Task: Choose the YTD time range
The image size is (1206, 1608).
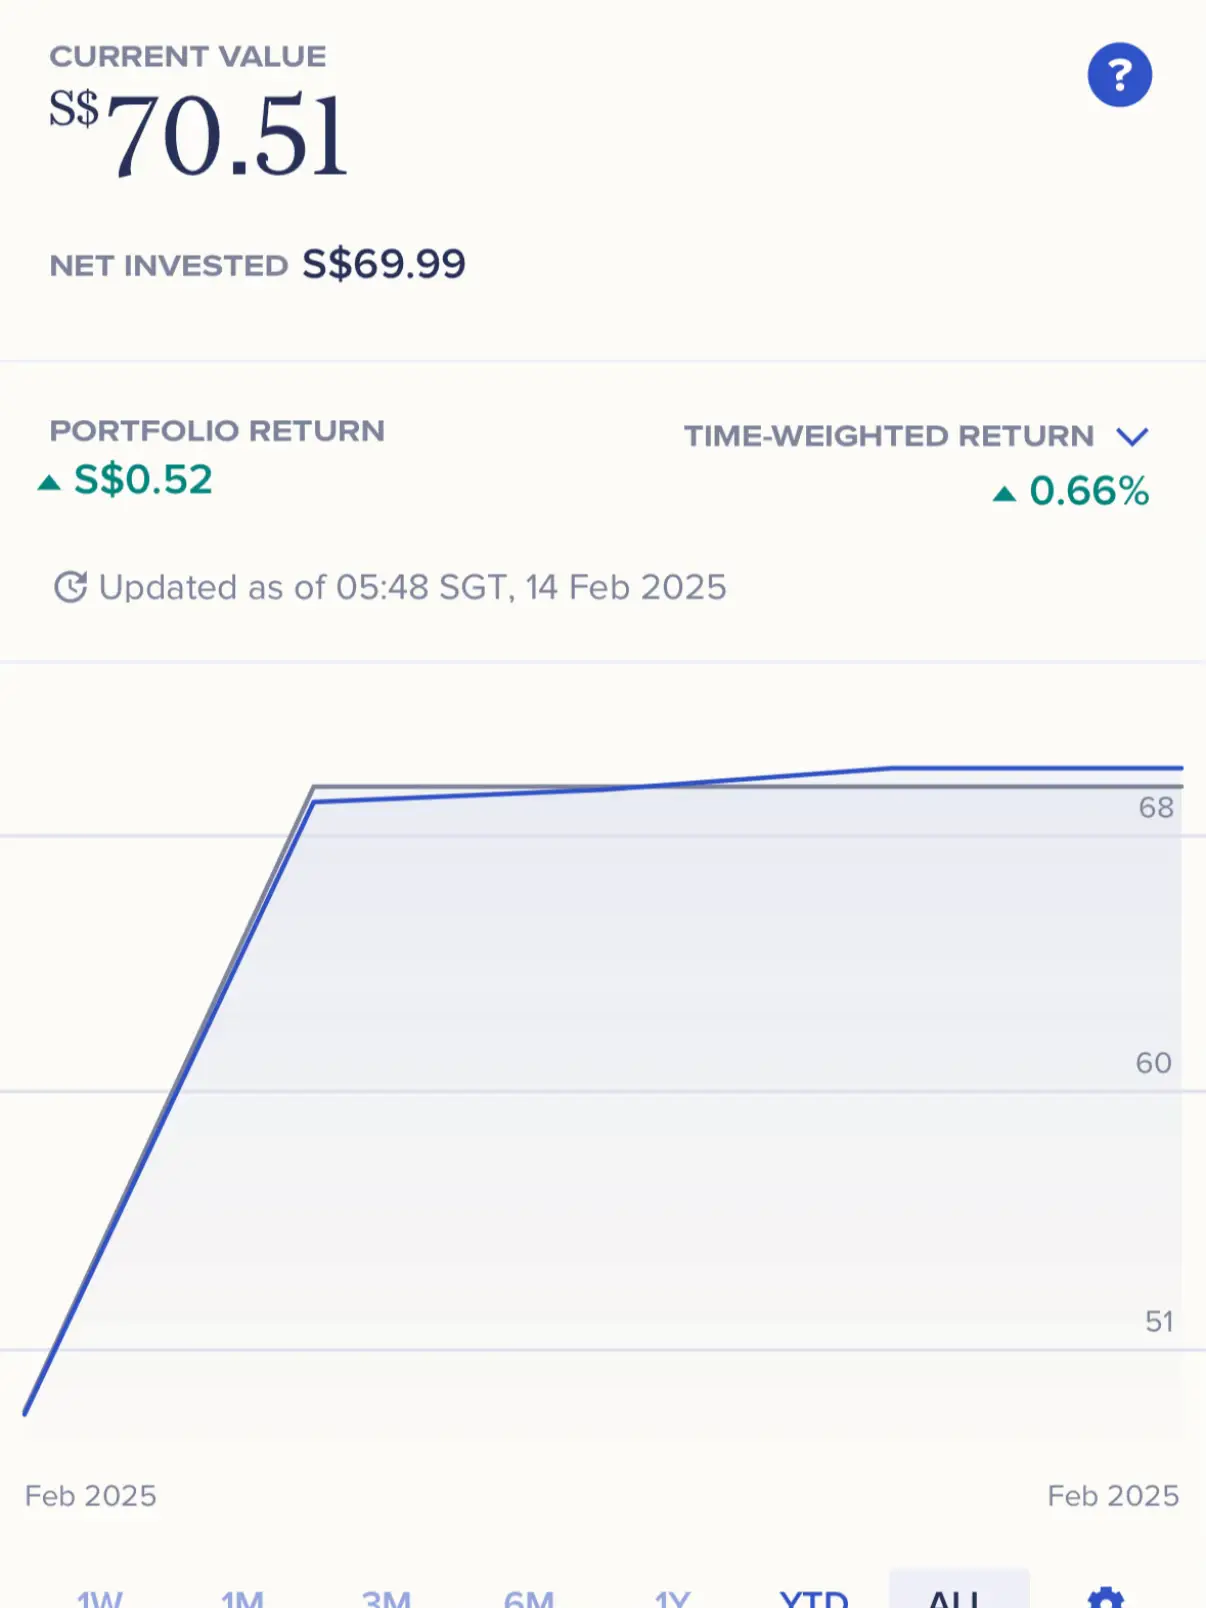Action: click(x=814, y=1598)
